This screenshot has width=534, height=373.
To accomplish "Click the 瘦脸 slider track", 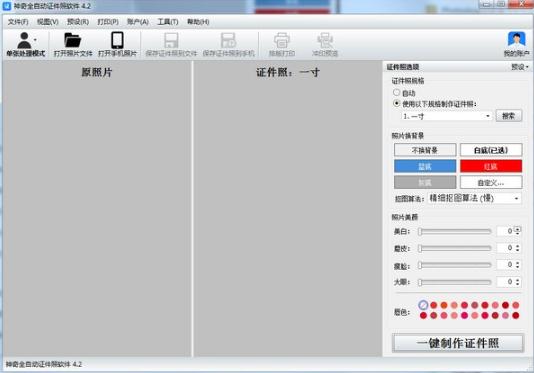I will pos(455,265).
